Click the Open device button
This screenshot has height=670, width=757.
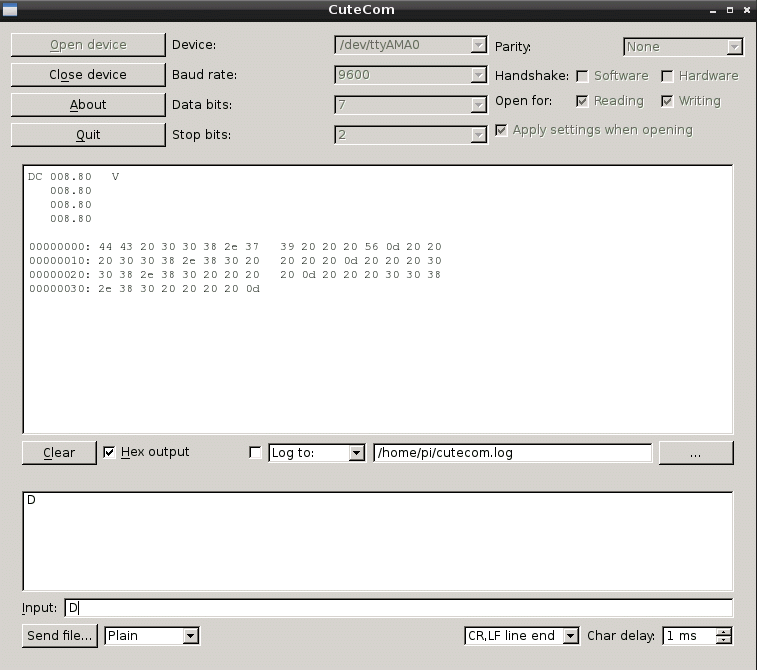coord(88,45)
